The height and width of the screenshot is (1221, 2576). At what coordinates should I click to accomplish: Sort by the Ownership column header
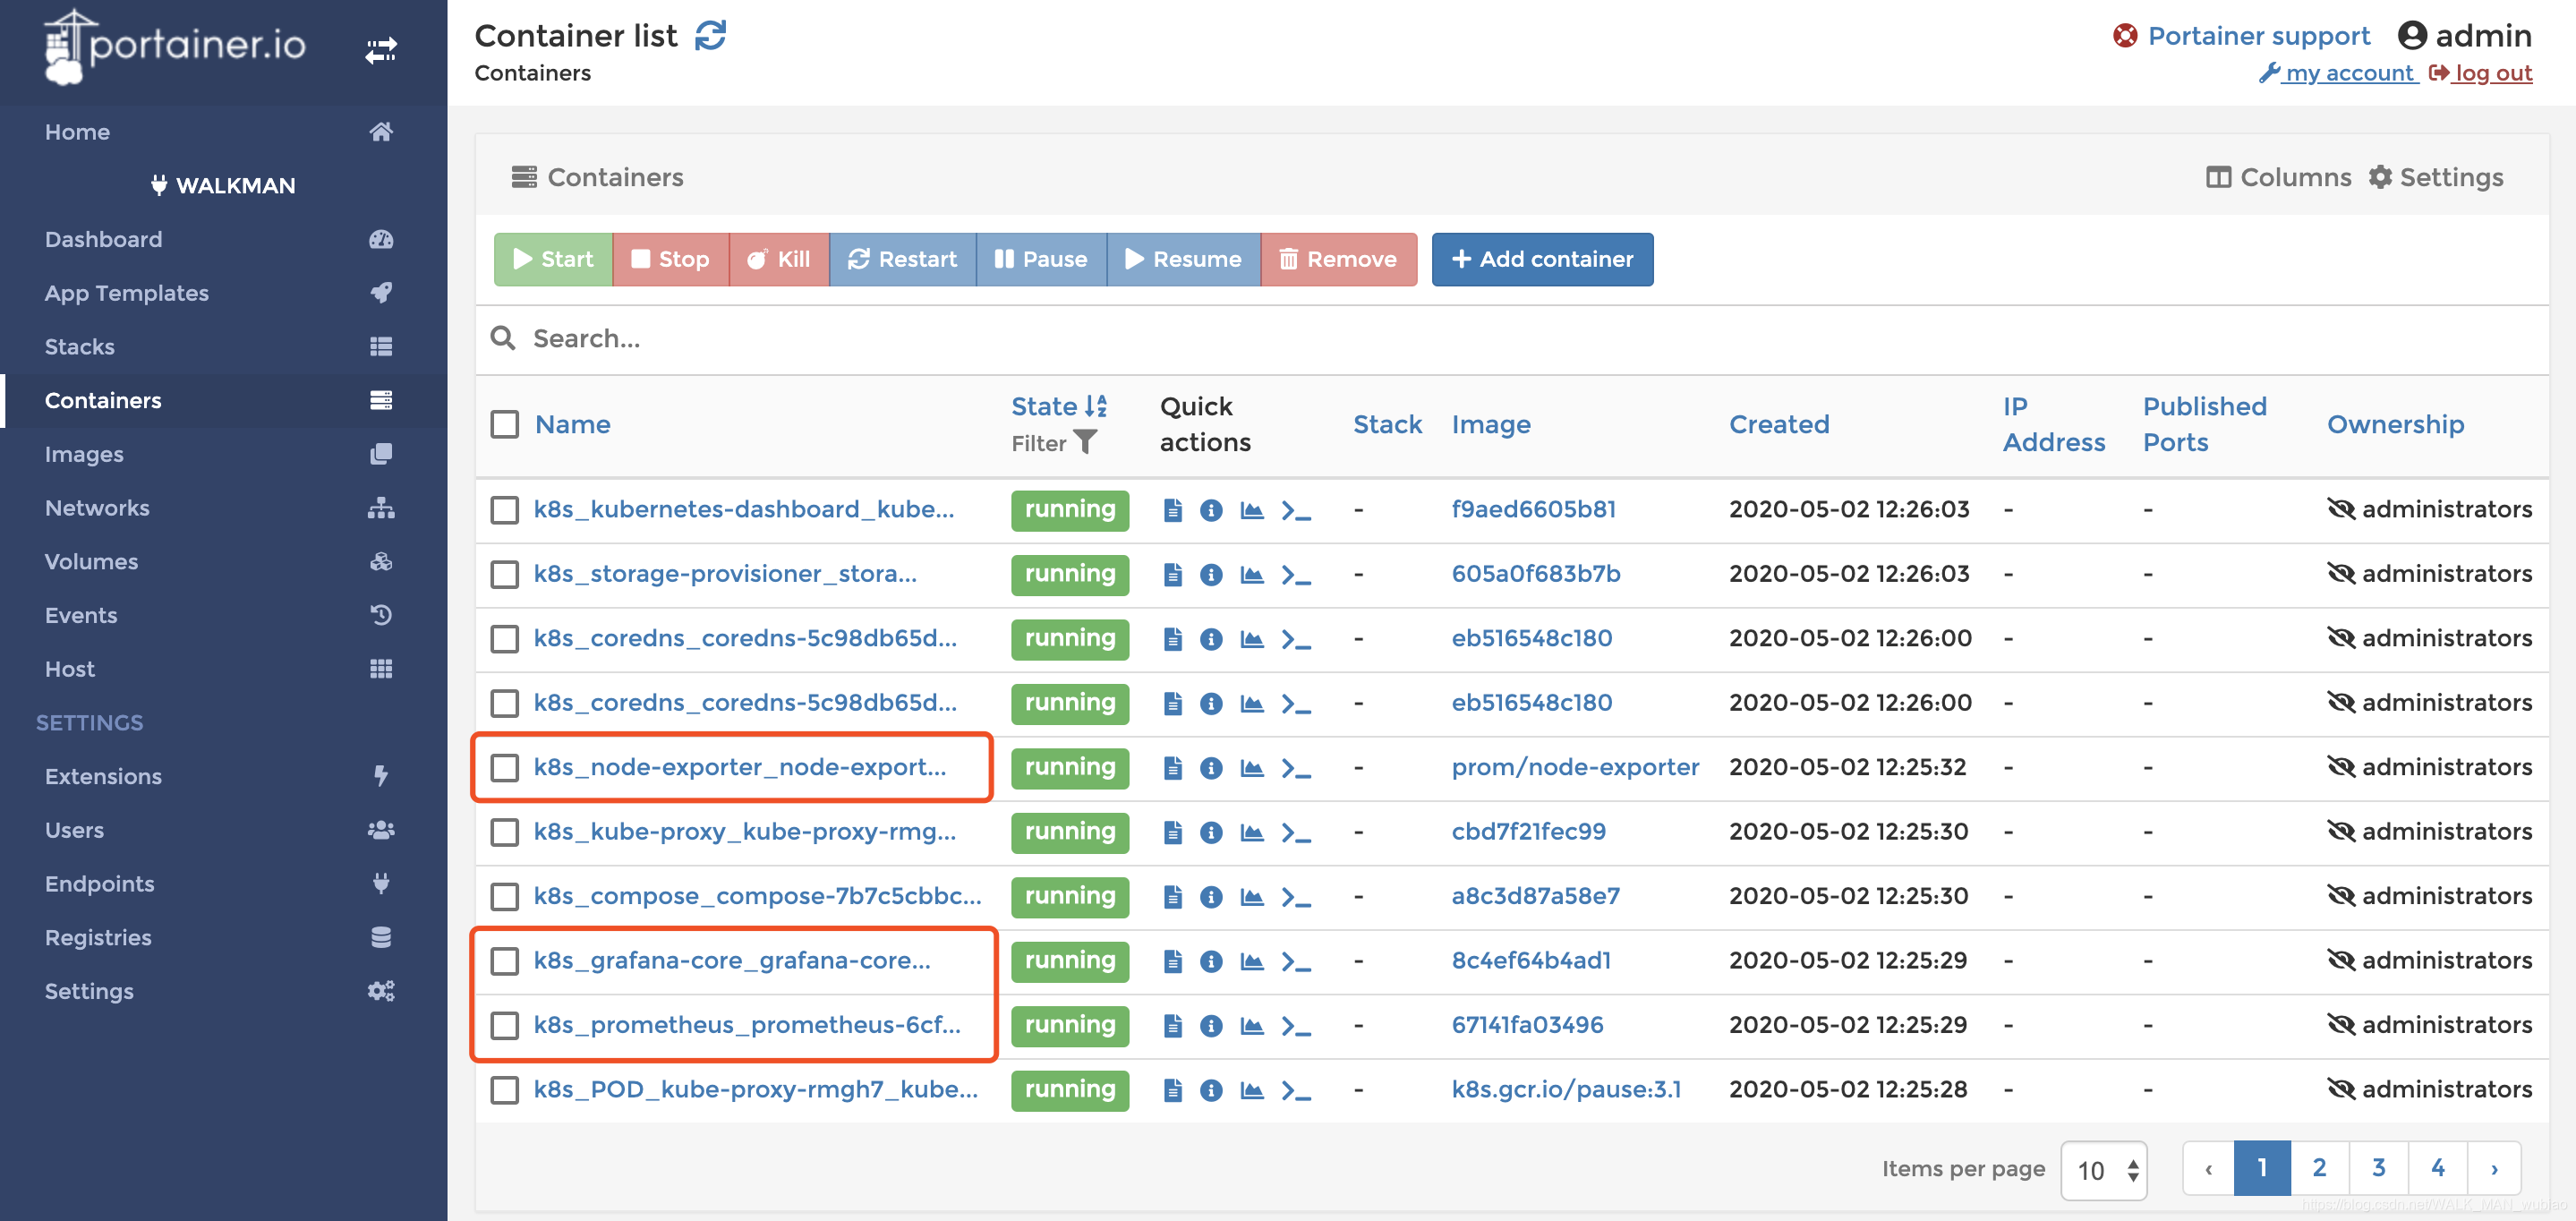pos(2395,424)
